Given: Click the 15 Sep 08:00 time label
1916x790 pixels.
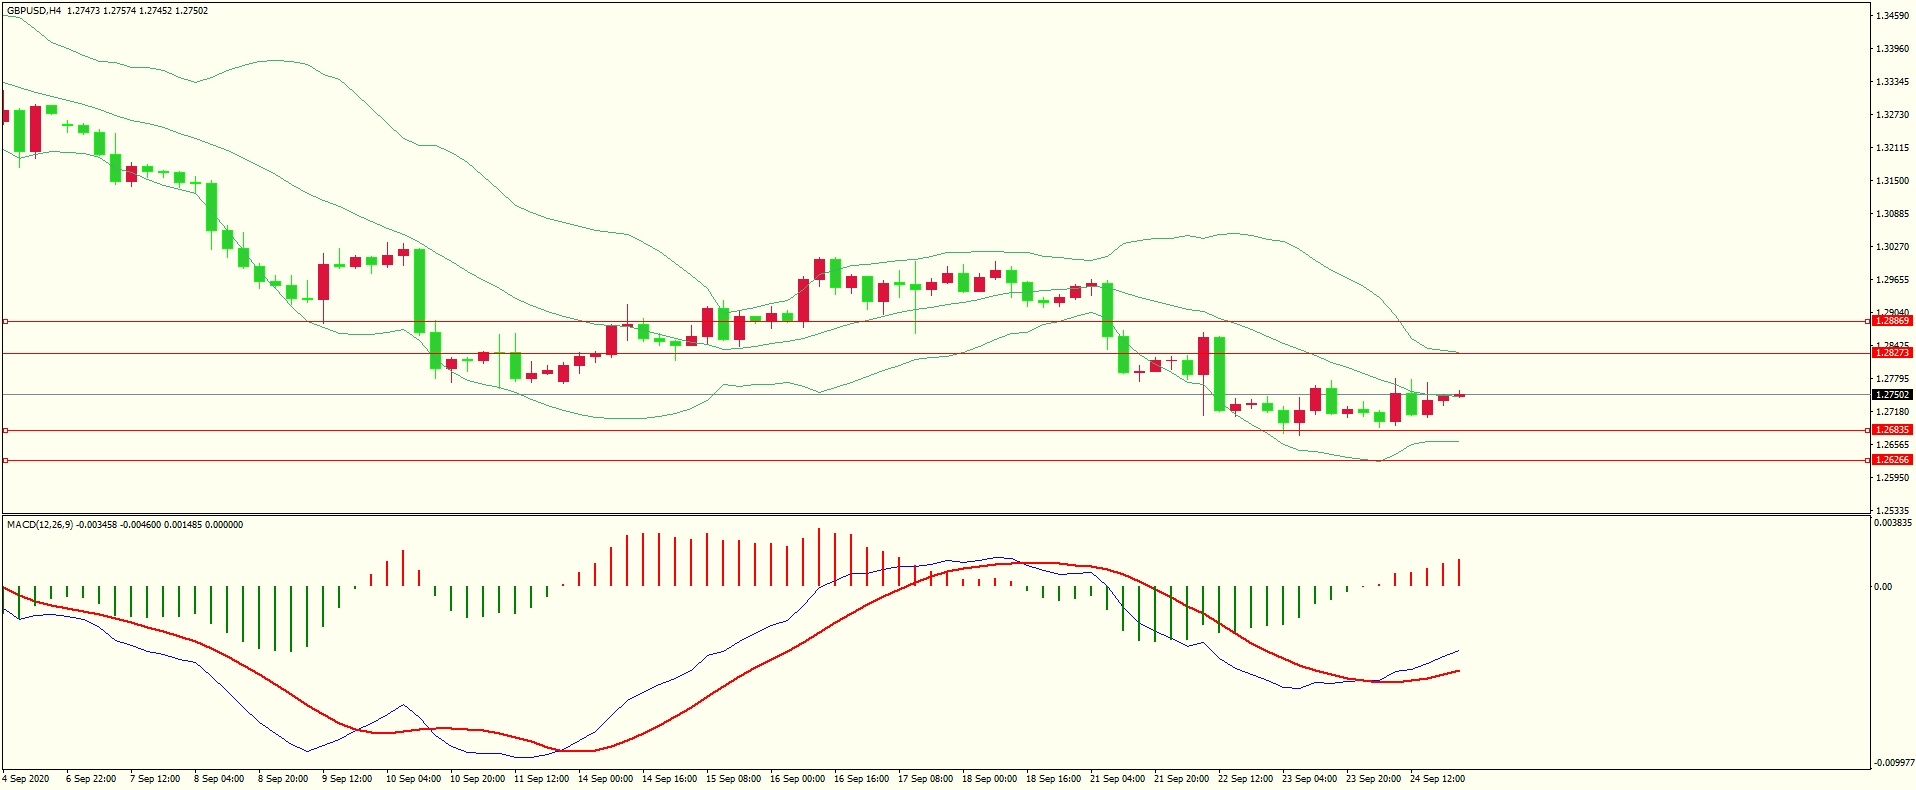Looking at the screenshot, I should tap(733, 779).
